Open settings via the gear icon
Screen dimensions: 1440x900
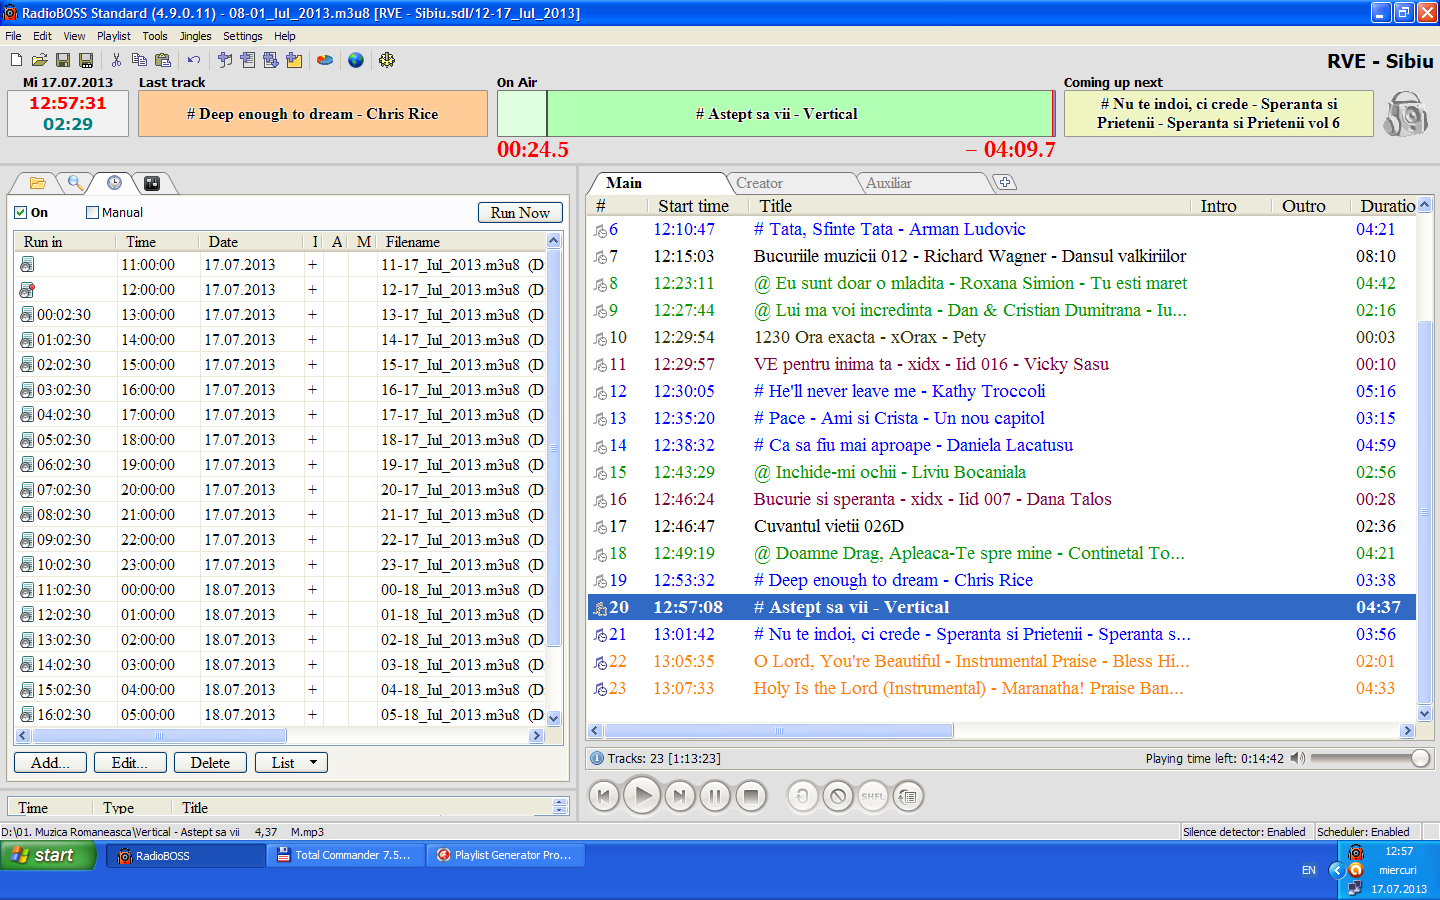tap(387, 61)
